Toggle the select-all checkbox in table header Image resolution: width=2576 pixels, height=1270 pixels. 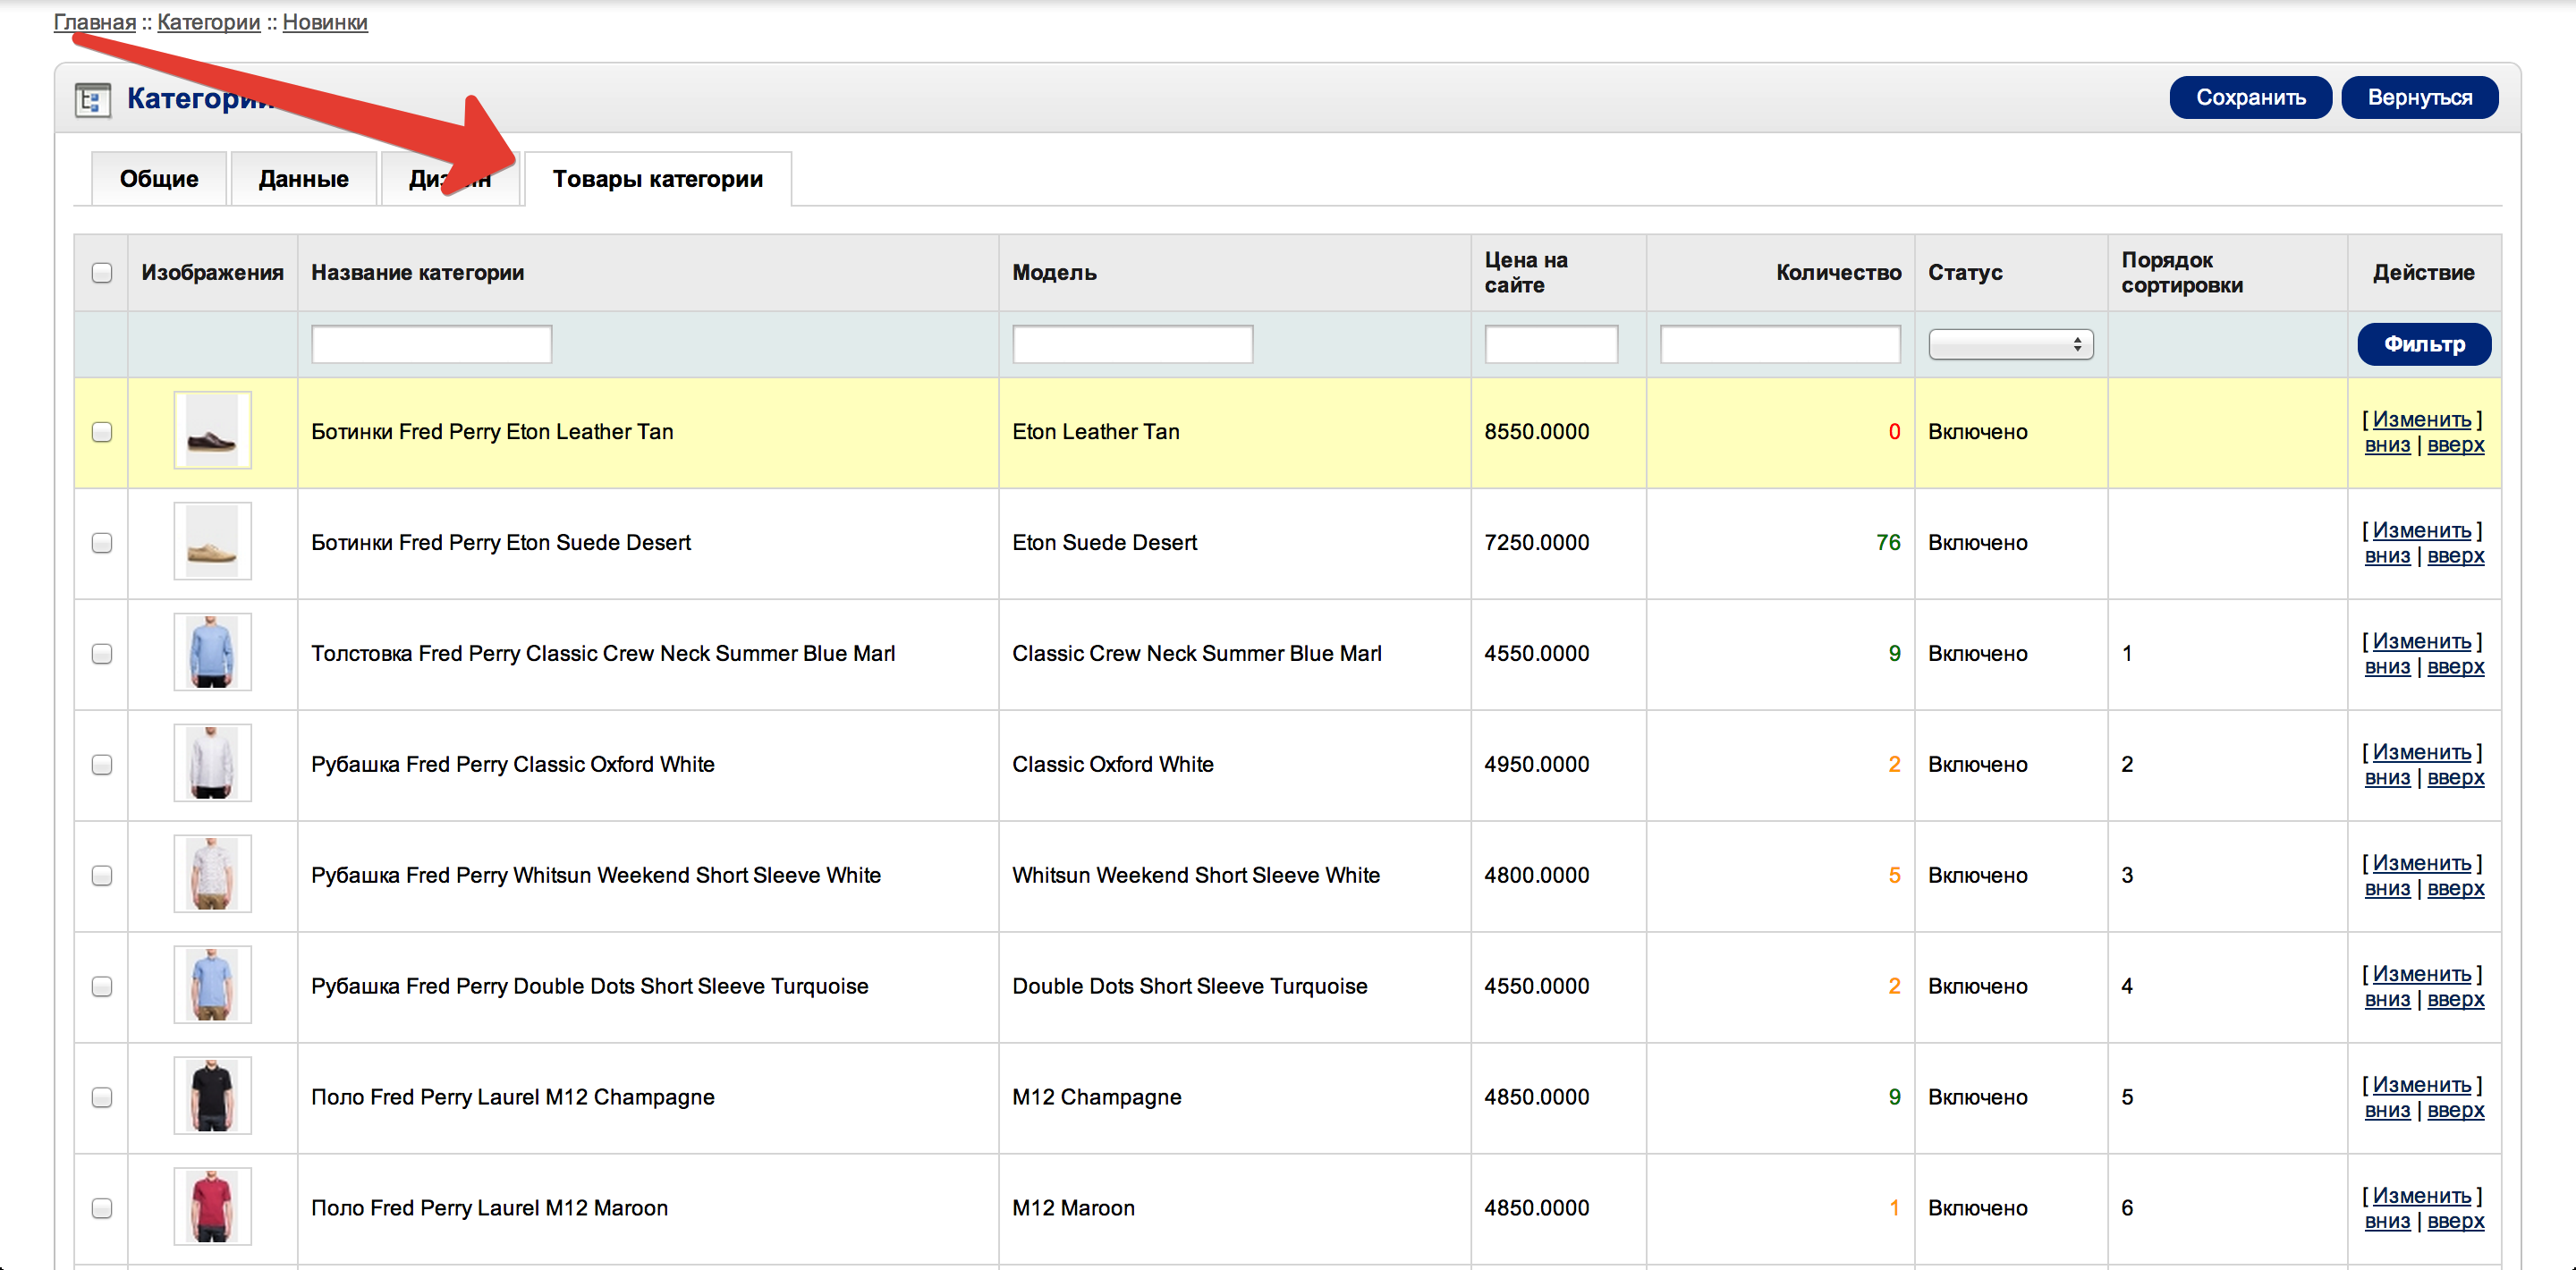click(x=102, y=273)
